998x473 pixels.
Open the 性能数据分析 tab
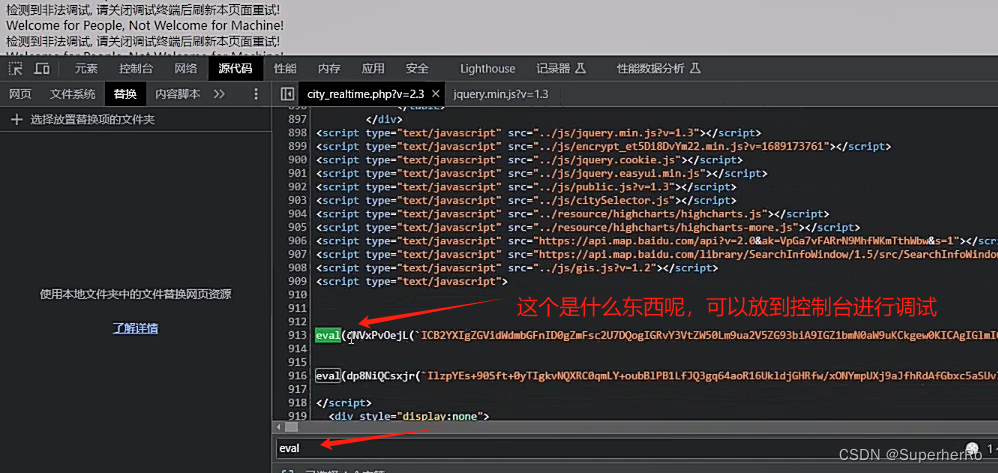tap(658, 68)
